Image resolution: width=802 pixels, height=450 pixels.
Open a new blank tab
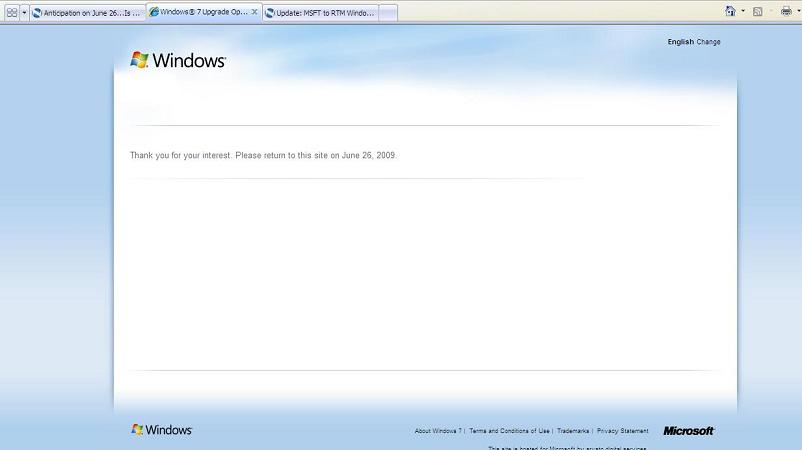pos(388,13)
